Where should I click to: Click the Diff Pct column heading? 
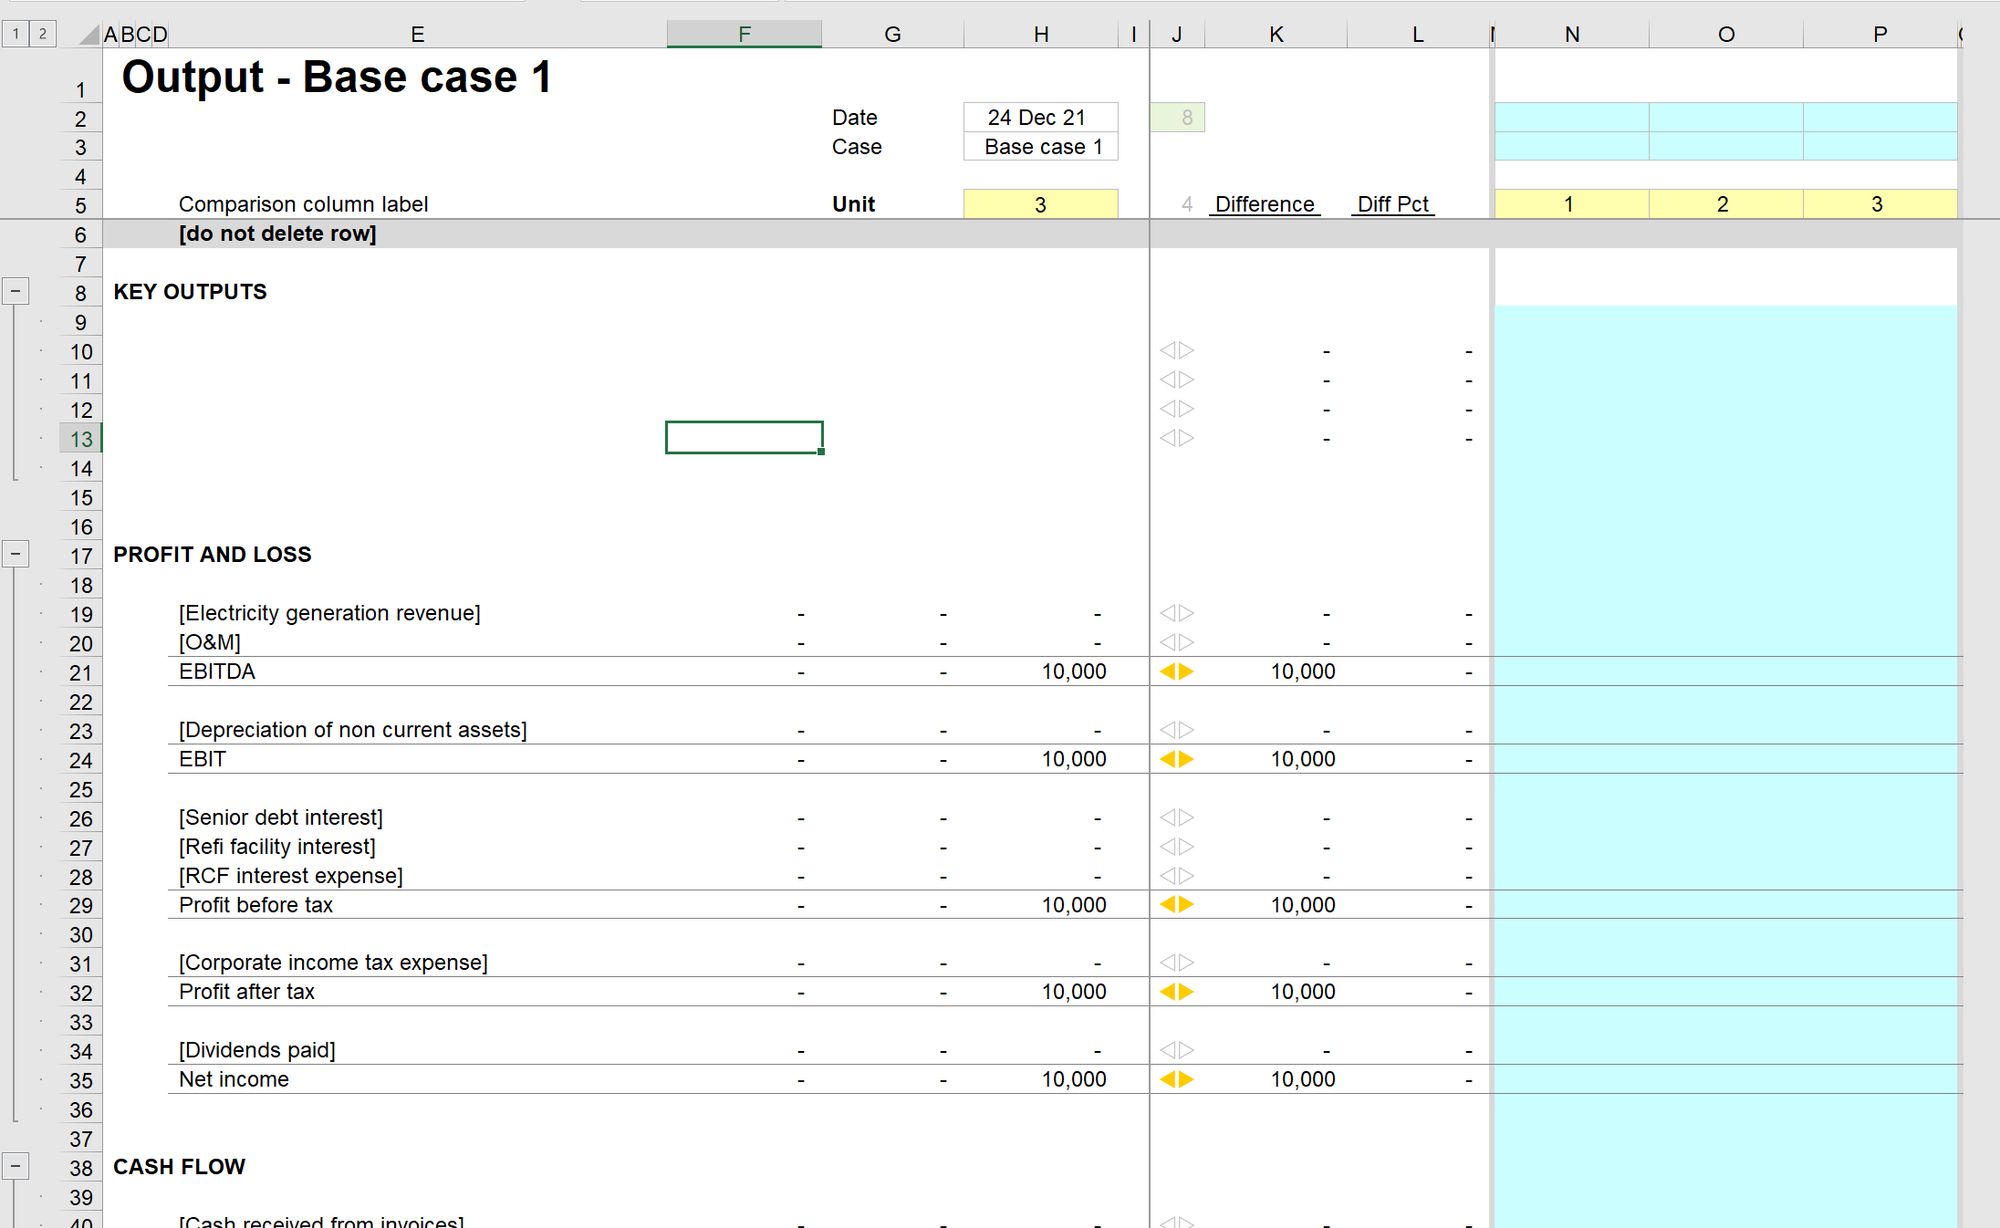1393,204
